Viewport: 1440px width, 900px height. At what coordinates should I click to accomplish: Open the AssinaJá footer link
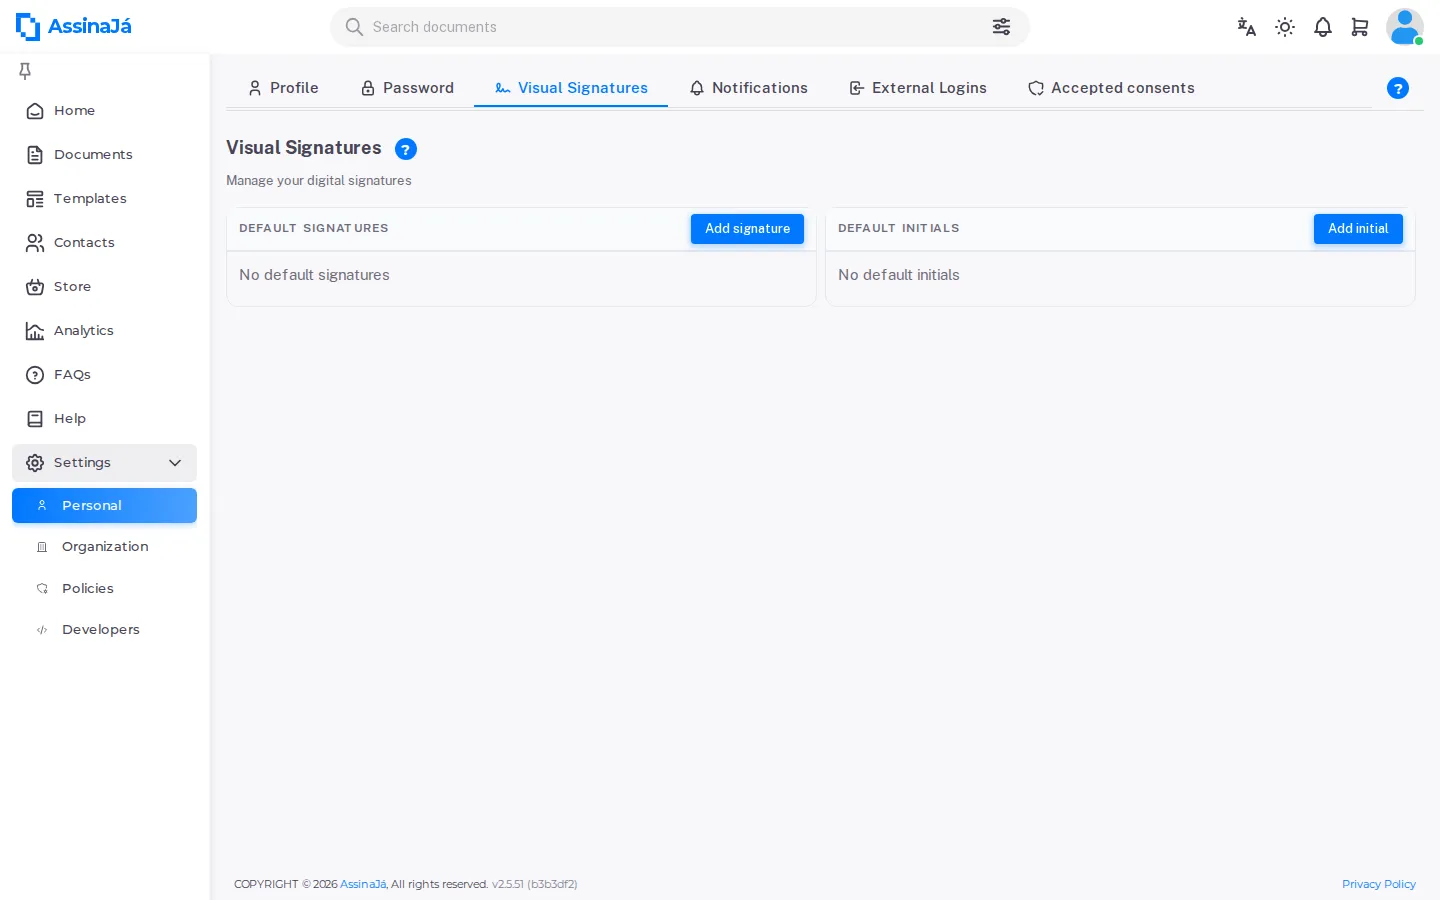point(363,884)
